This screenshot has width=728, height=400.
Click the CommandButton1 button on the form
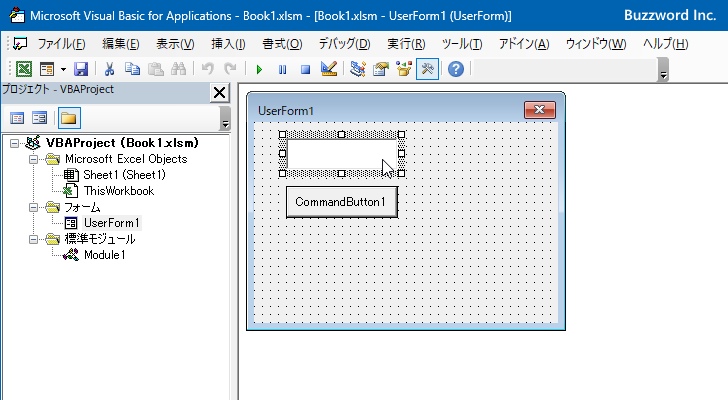pos(342,202)
